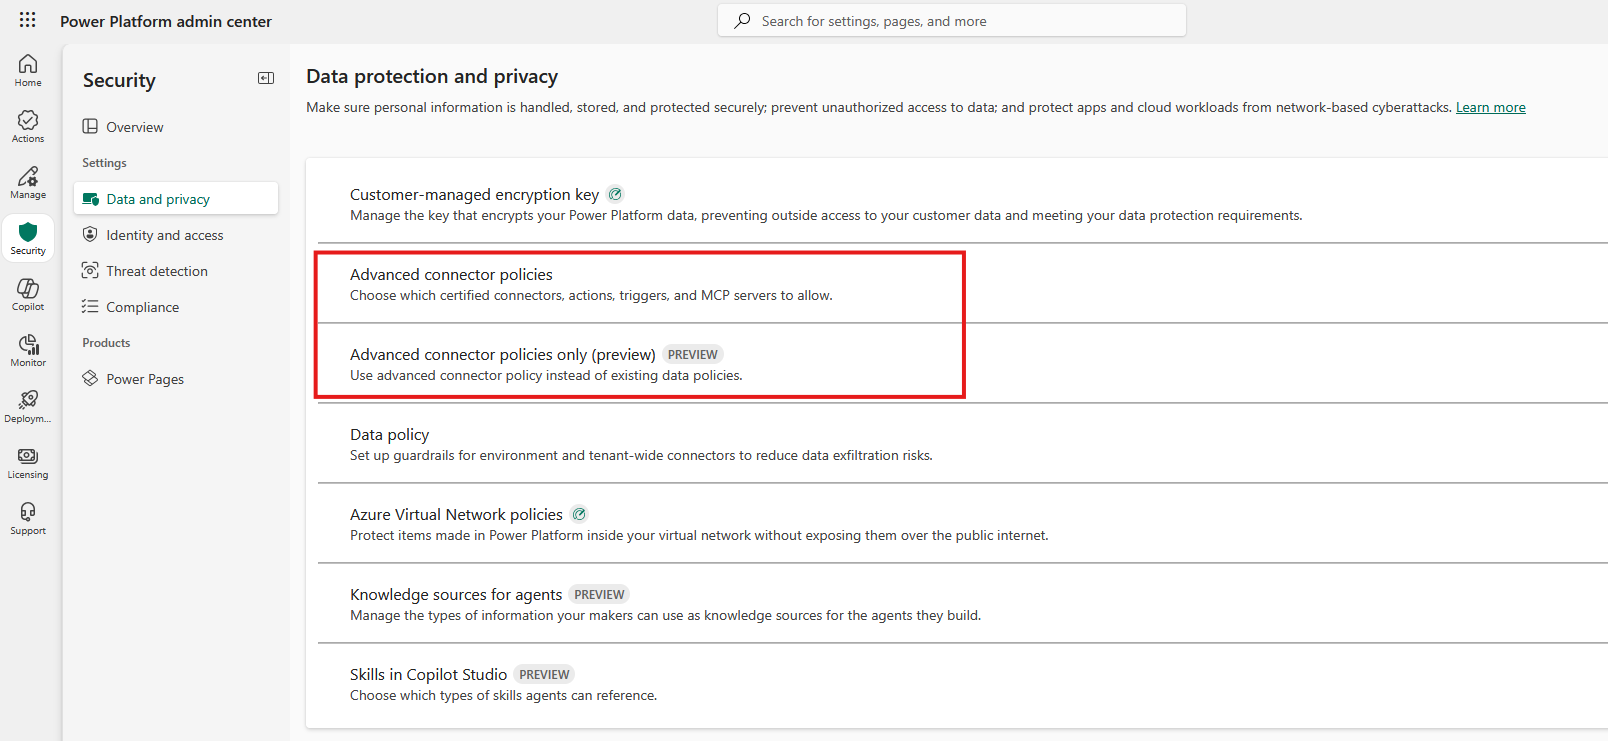Viewport: 1608px width, 741px height.
Task: Open the Licensing rail icon
Action: pyautogui.click(x=28, y=462)
